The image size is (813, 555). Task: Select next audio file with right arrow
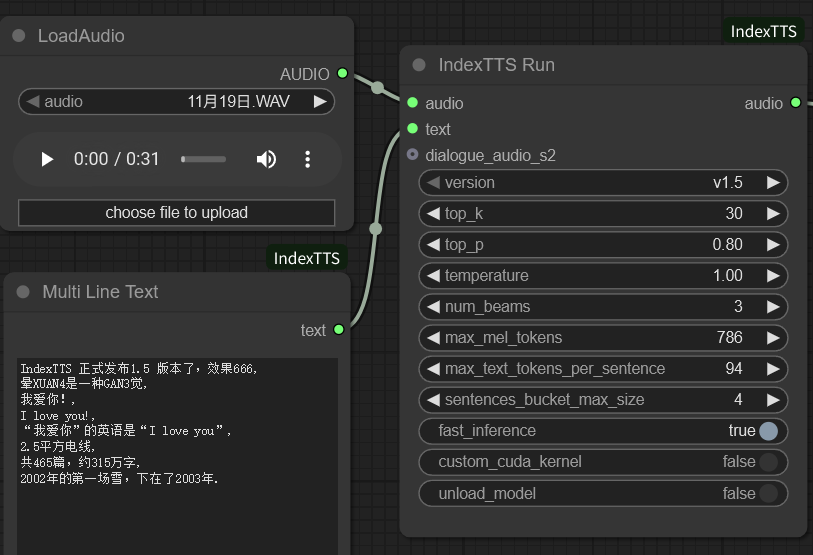point(320,101)
